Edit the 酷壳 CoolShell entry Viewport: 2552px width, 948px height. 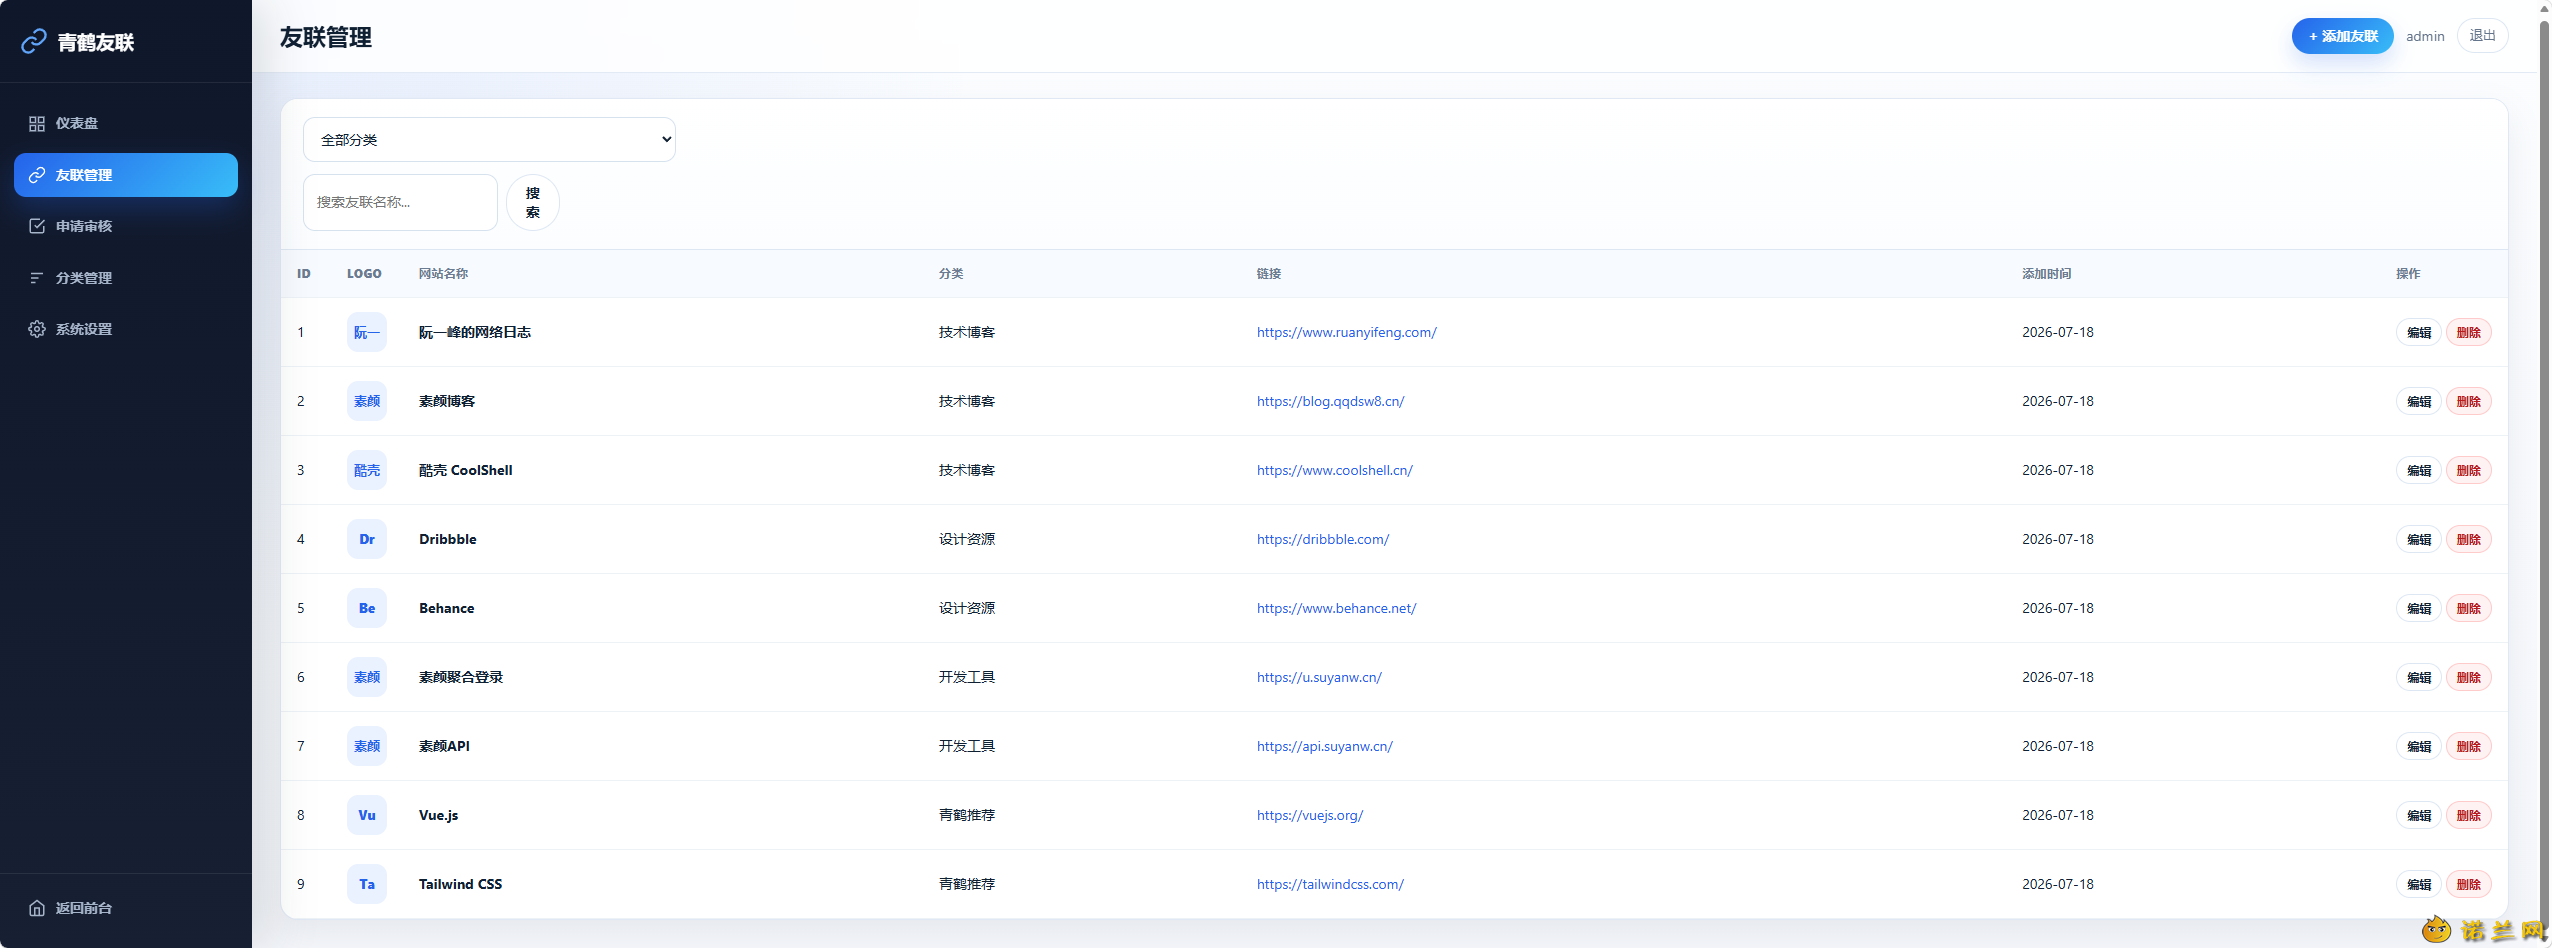click(x=2418, y=471)
